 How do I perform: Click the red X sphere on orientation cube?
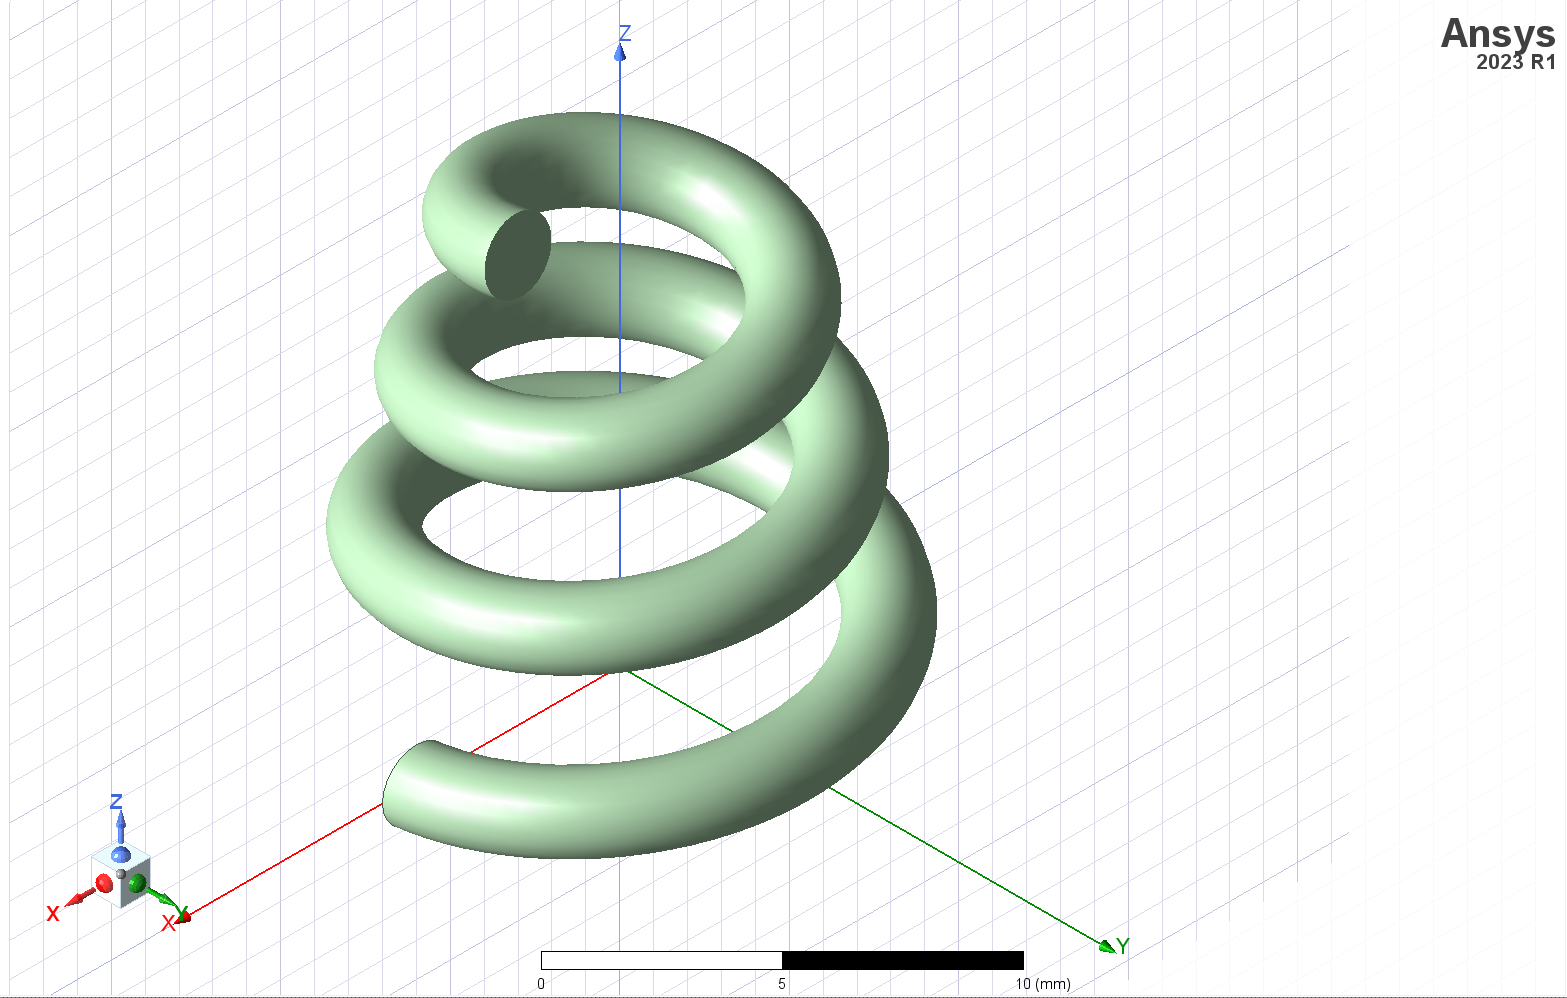(x=103, y=883)
